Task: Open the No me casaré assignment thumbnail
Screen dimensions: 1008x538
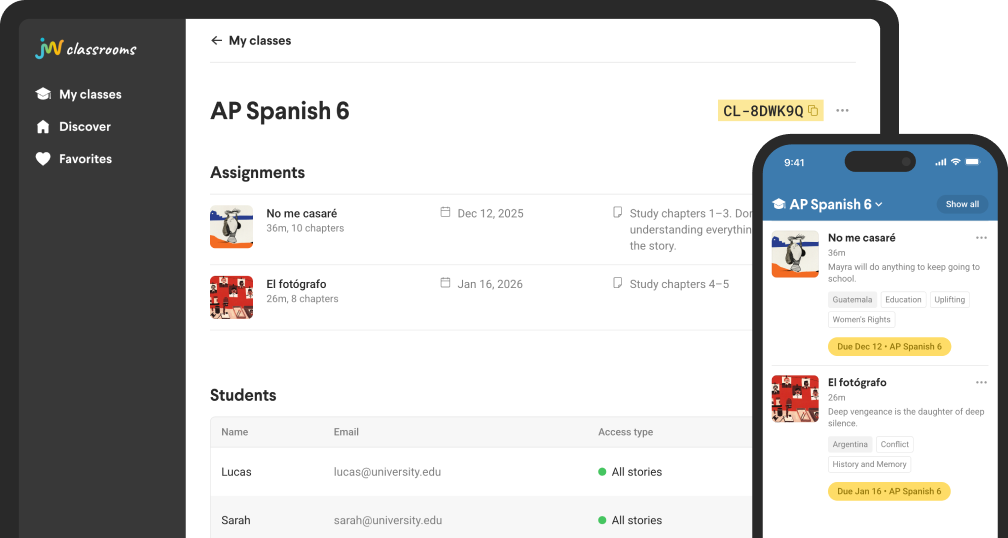Action: pyautogui.click(x=231, y=227)
